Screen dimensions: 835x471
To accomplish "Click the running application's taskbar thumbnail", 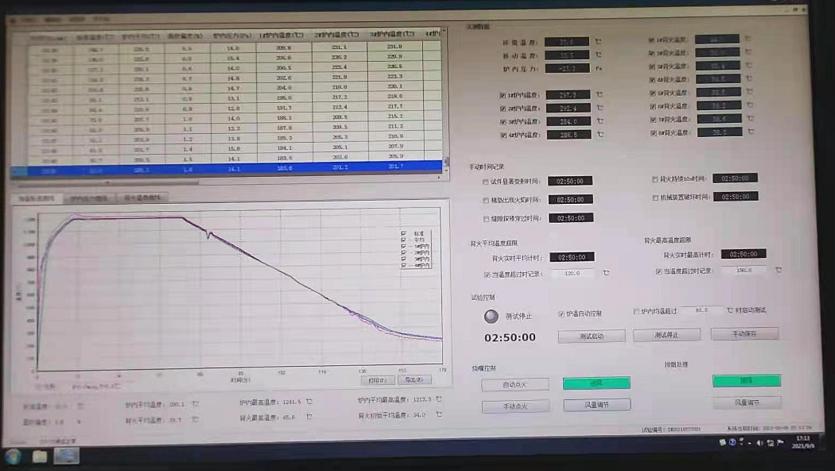I will (x=67, y=456).
